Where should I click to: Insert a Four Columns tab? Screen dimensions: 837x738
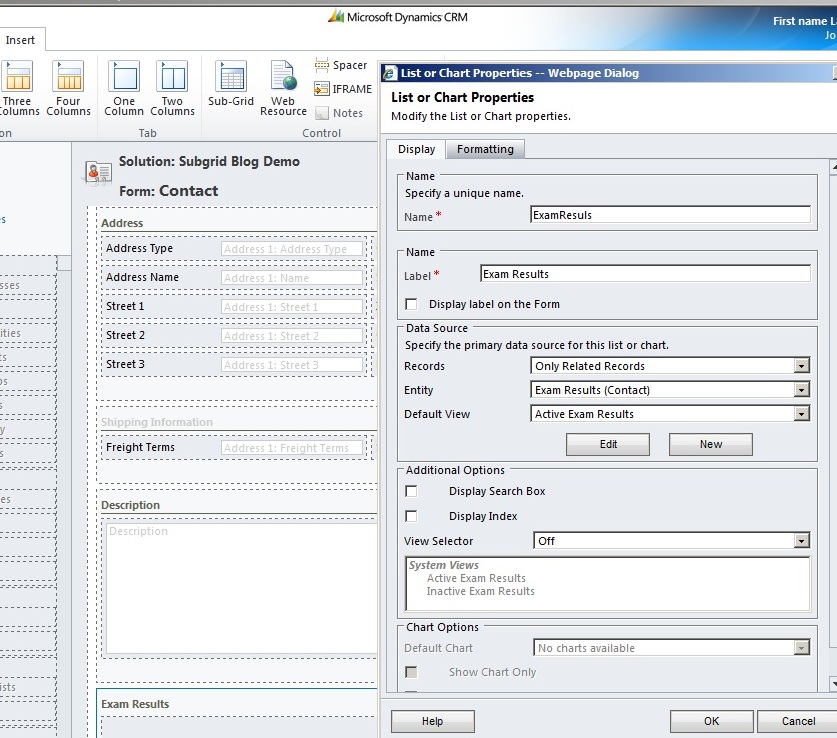[68, 87]
